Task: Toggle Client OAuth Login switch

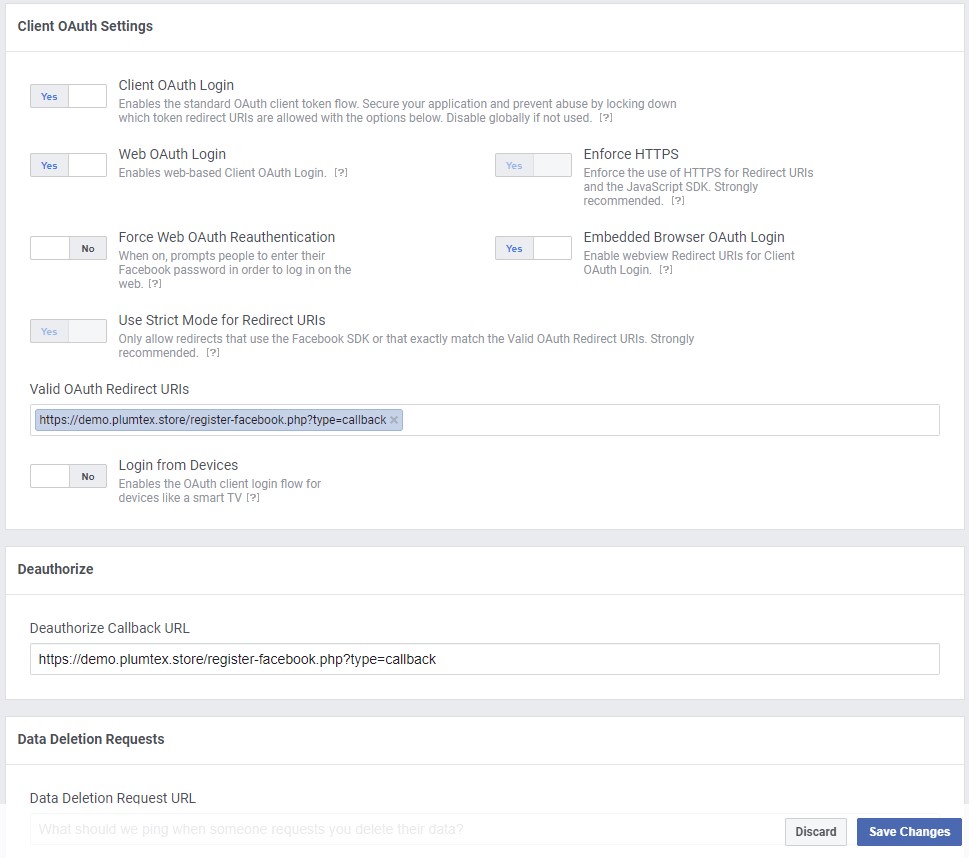Action: pos(69,96)
